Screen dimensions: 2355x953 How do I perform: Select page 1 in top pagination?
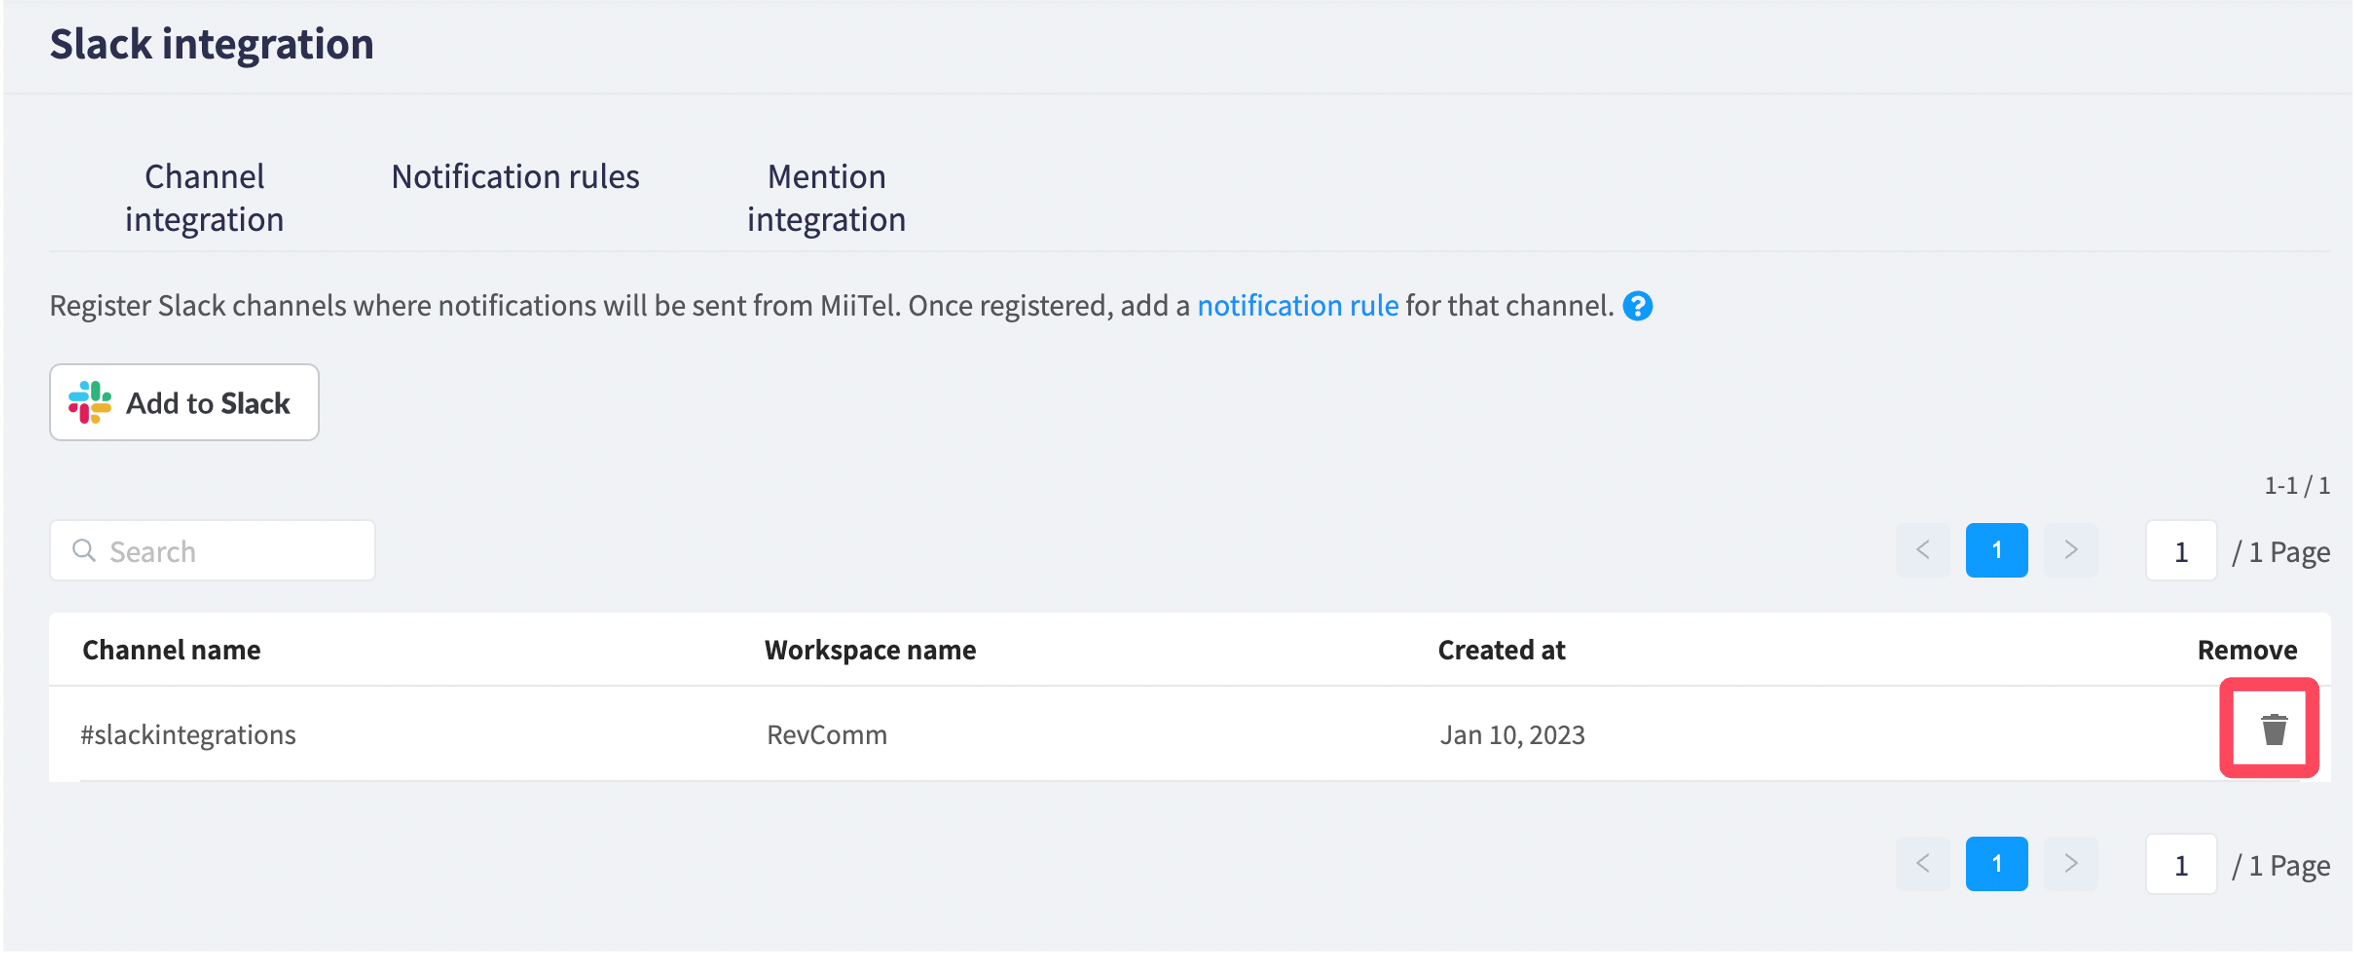(1996, 550)
